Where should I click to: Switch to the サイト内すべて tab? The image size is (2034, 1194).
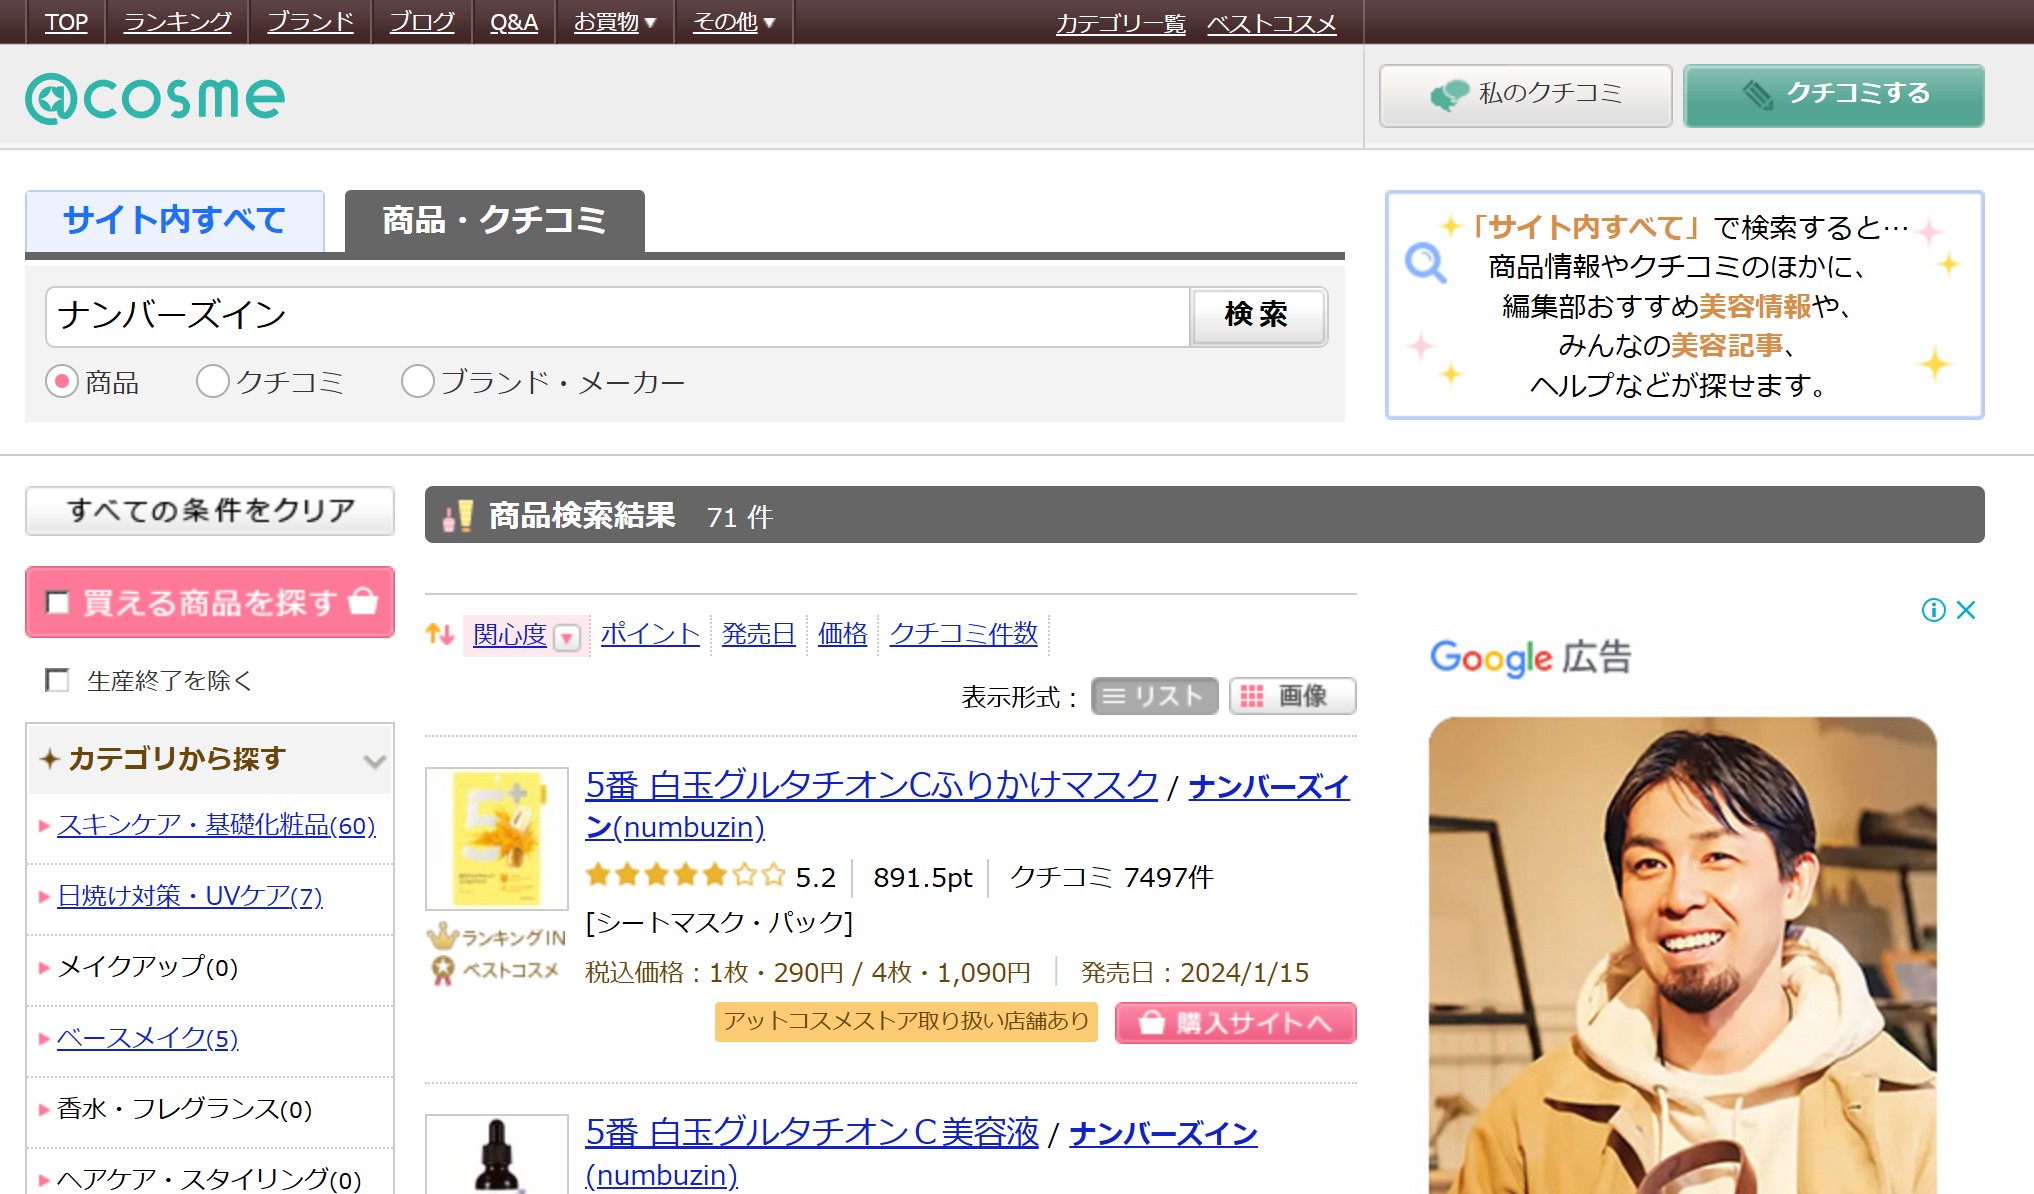tap(175, 220)
